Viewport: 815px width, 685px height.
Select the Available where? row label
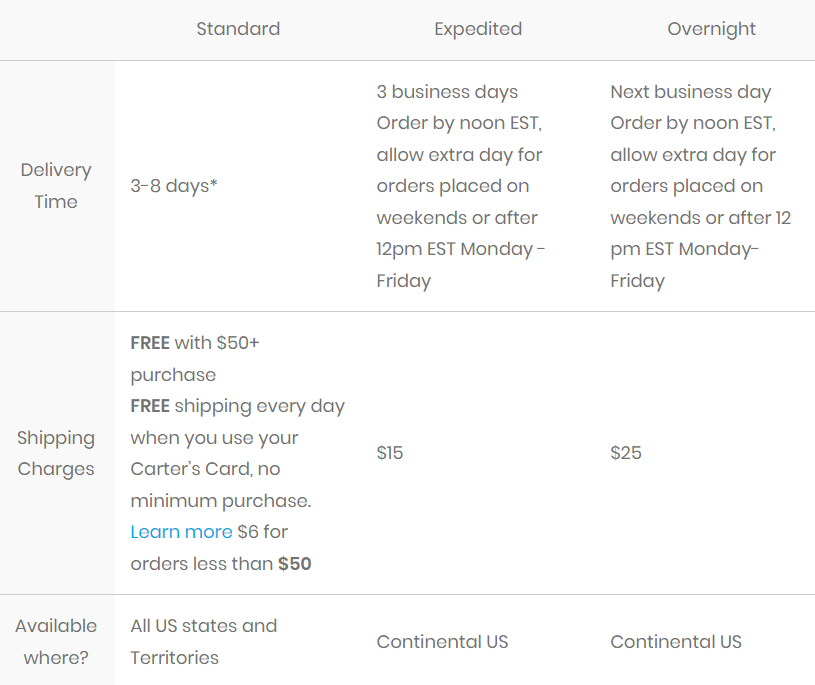[56, 641]
